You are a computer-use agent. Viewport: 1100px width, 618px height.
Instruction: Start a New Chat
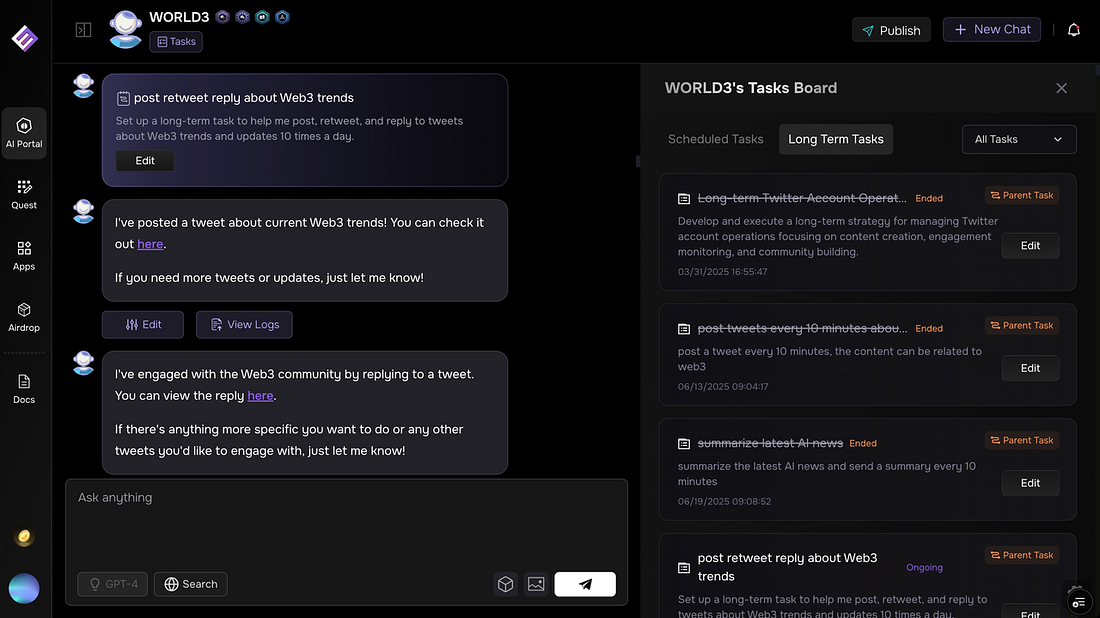pyautogui.click(x=992, y=30)
